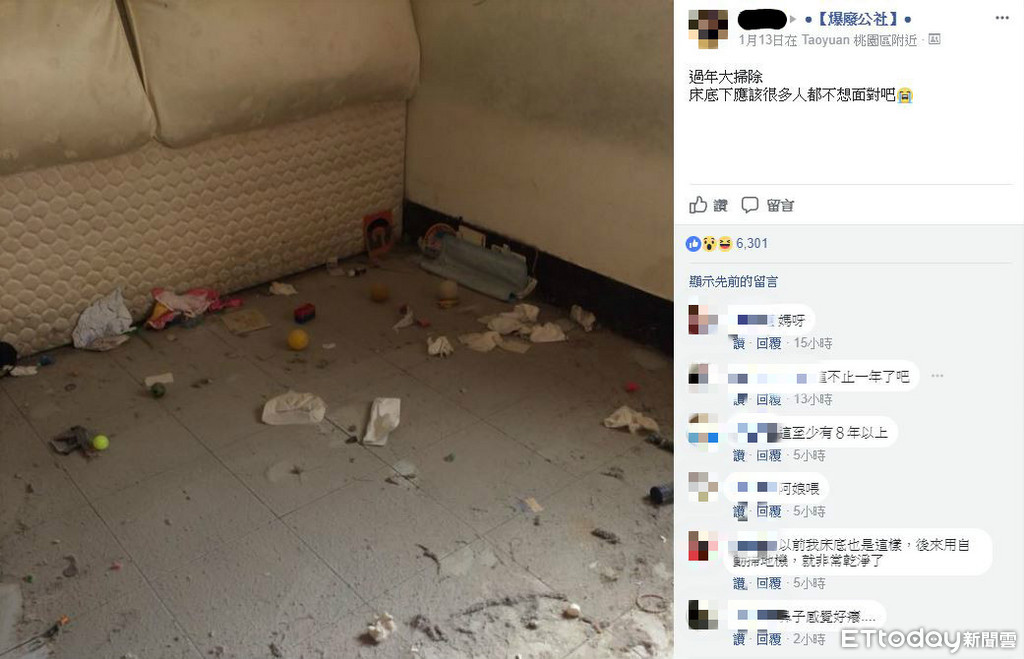Click the 1月13日 post date link
This screenshot has height=659, width=1024.
(x=761, y=40)
